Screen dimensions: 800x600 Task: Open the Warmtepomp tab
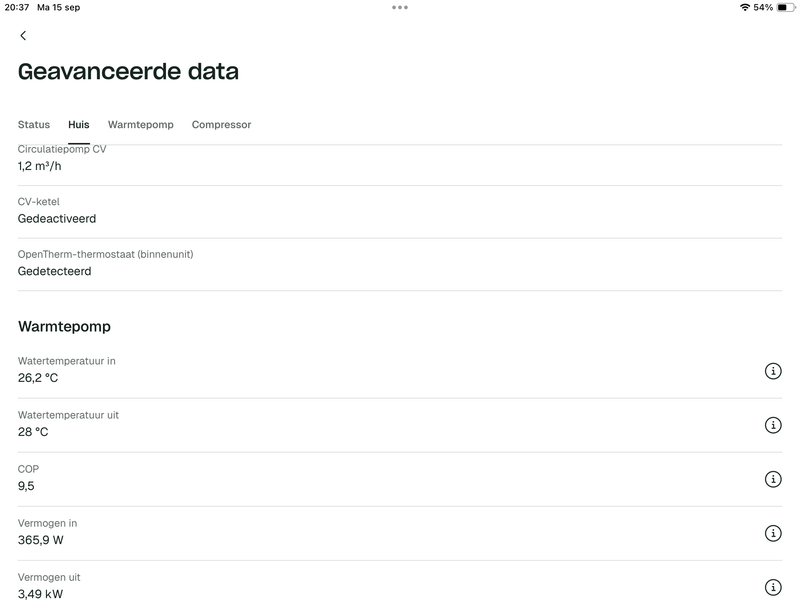click(141, 125)
